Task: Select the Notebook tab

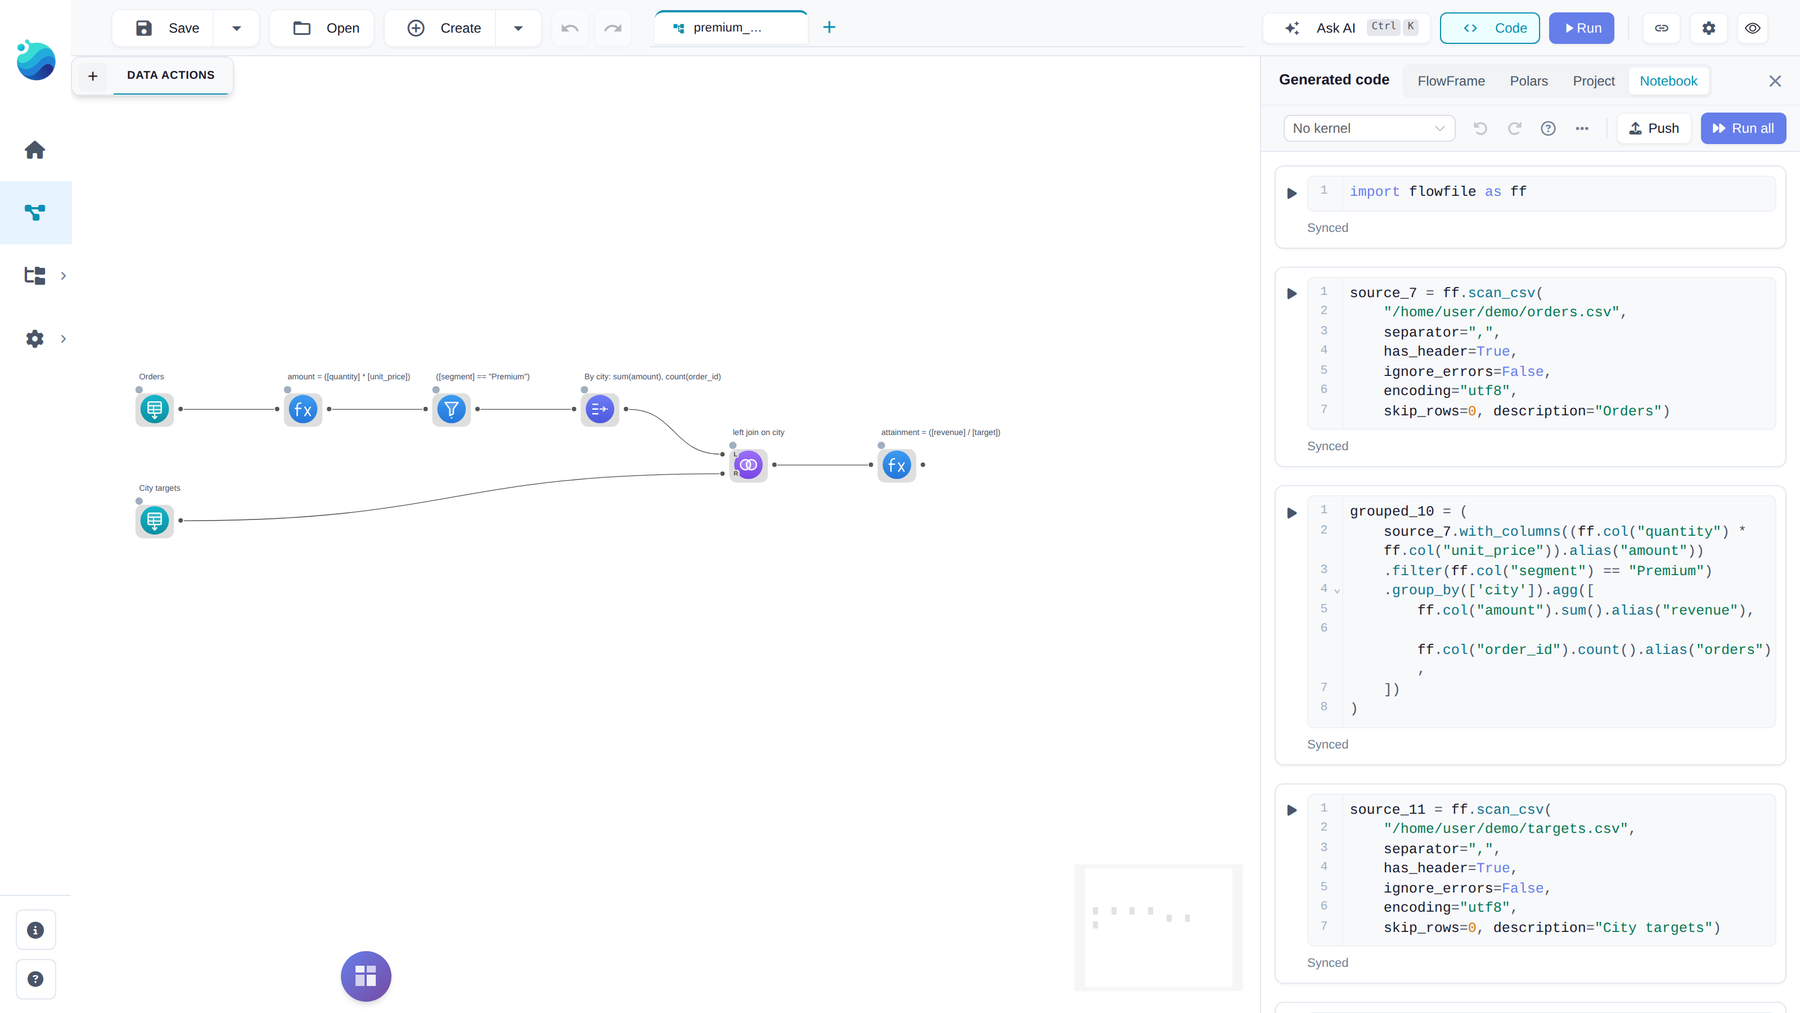Action: tap(1668, 81)
